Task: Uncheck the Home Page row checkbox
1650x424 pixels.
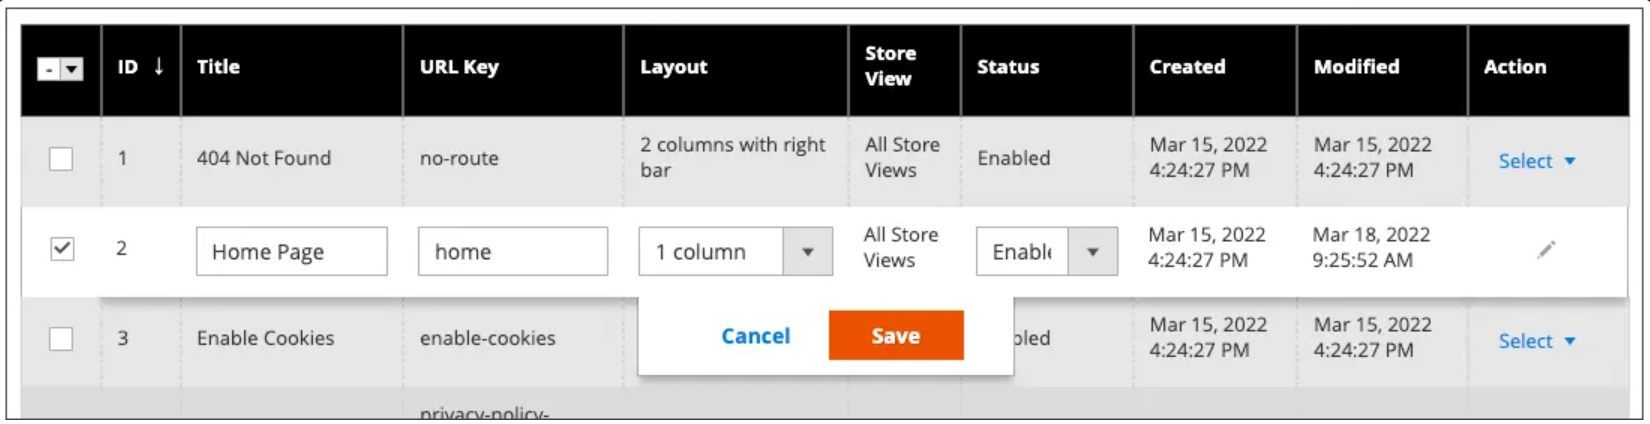Action: point(62,248)
